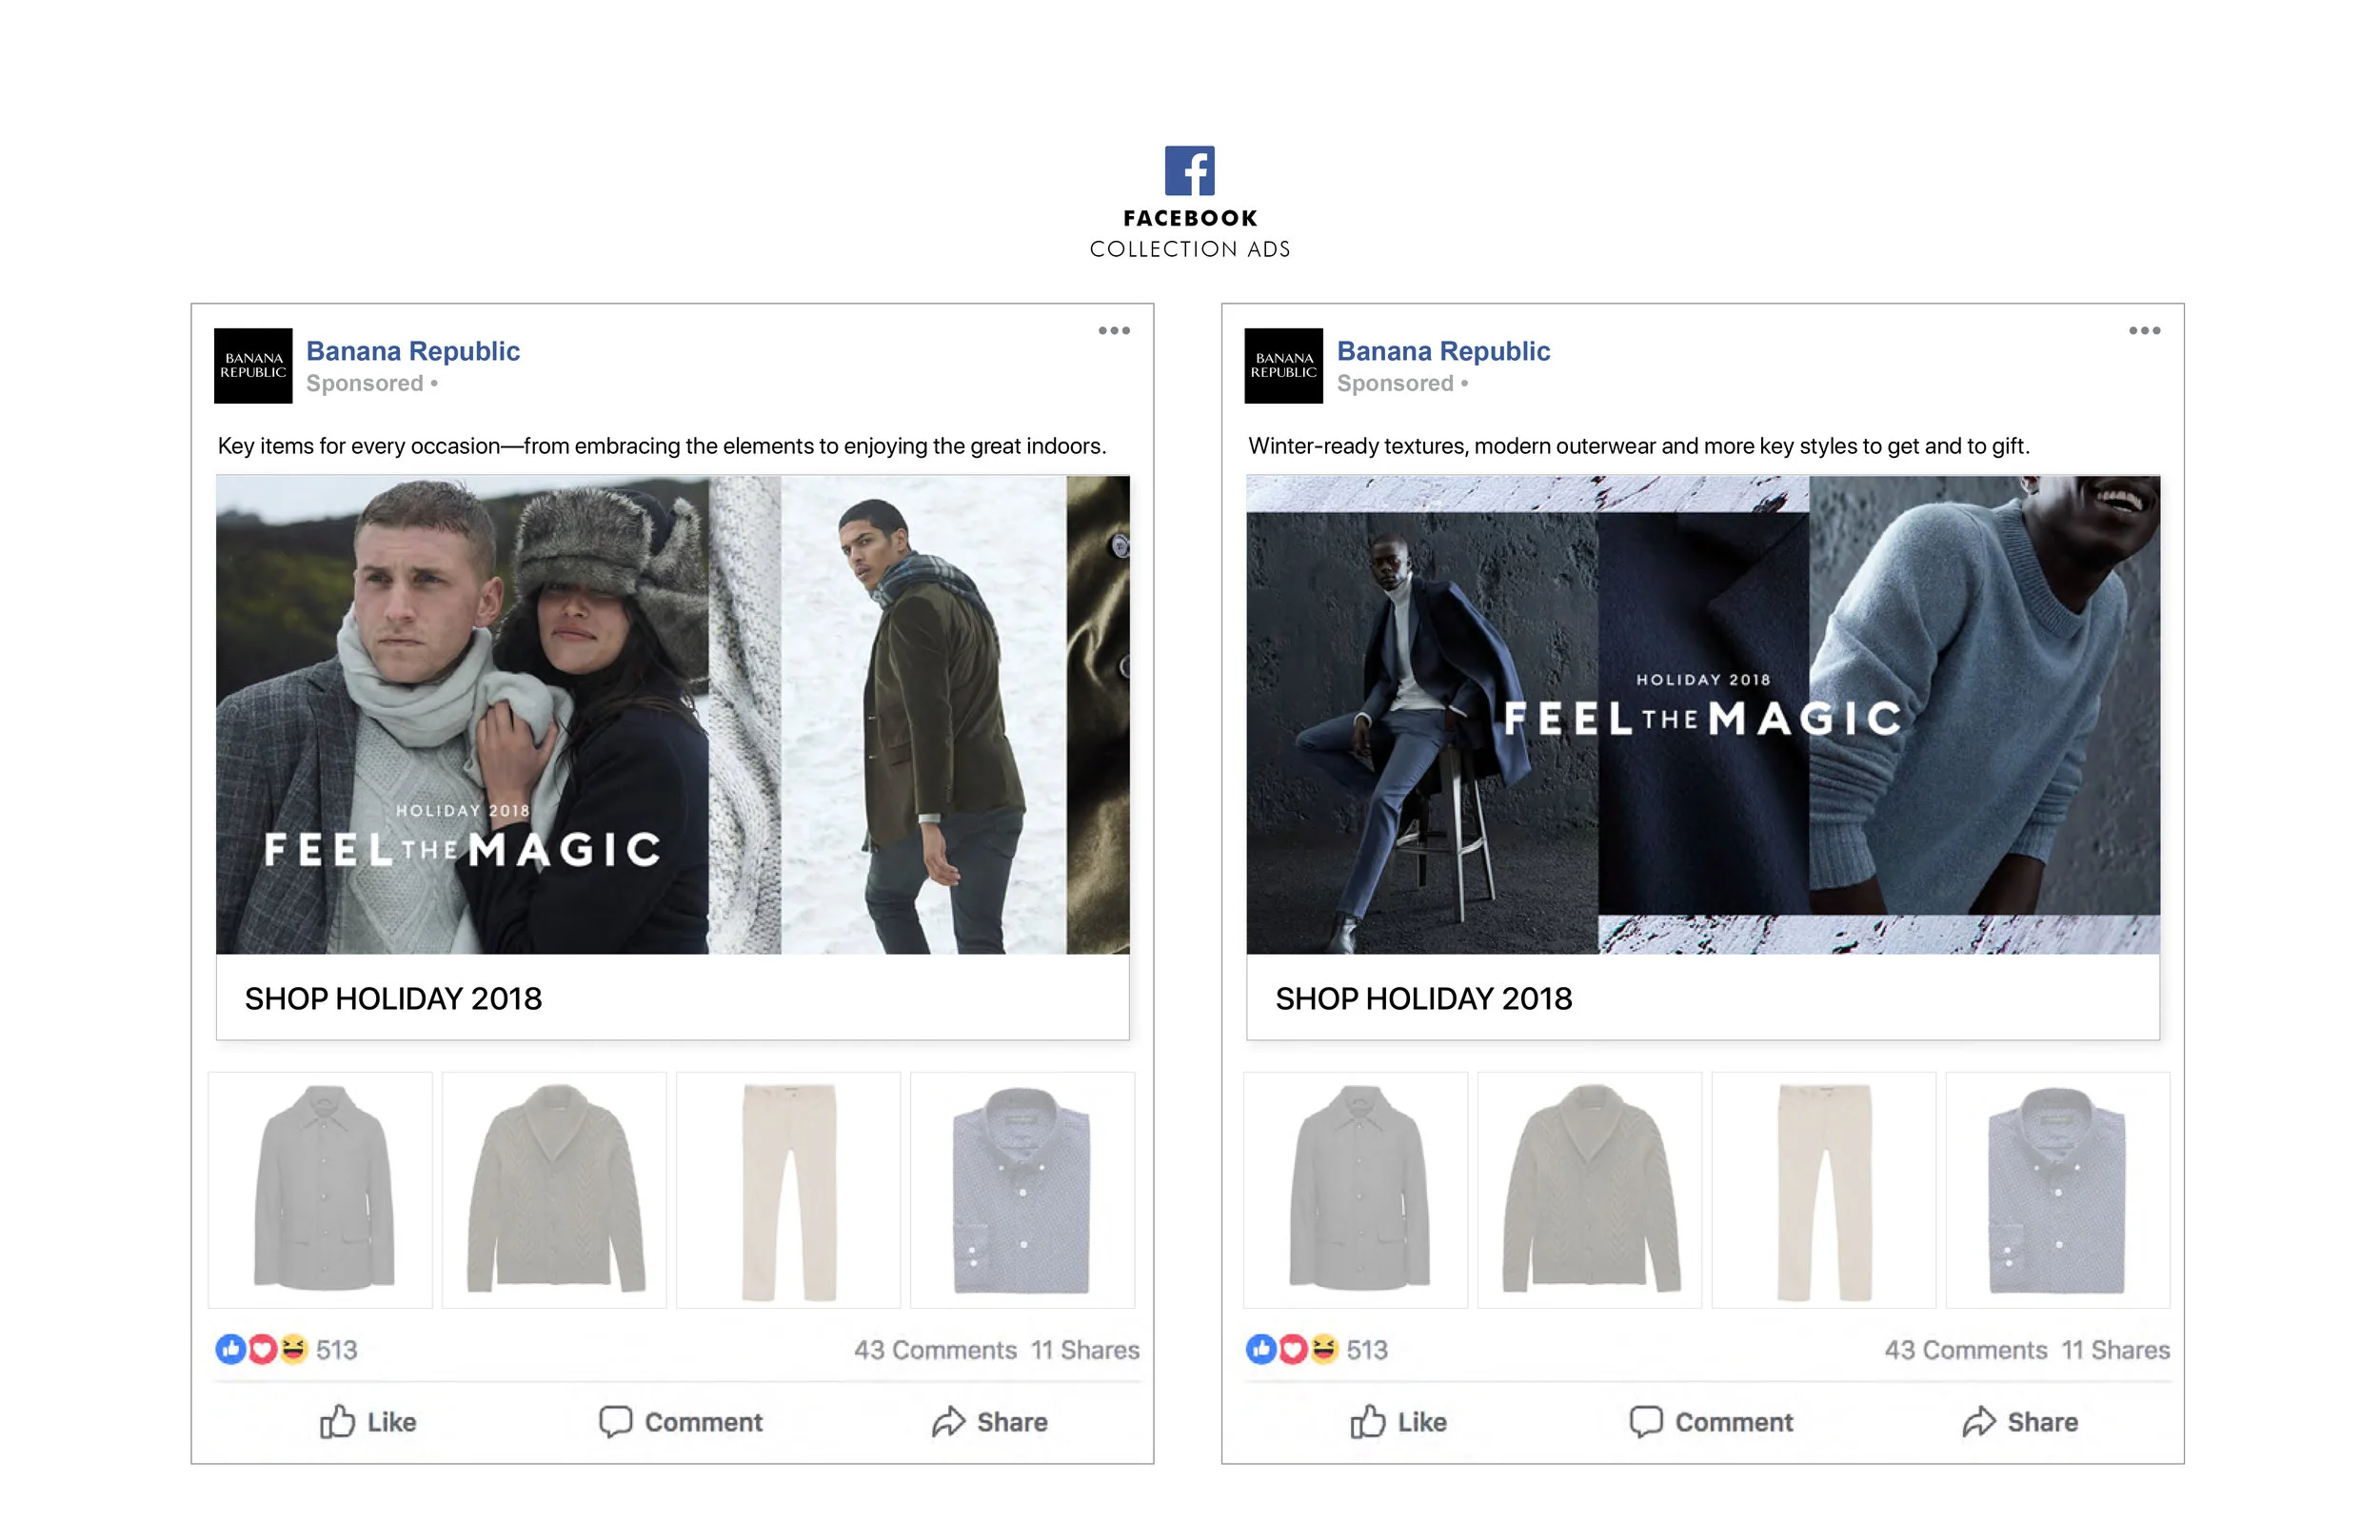Image resolution: width=2380 pixels, height=1540 pixels.
Task: Click Banana Republic logo on right post
Action: [1283, 366]
